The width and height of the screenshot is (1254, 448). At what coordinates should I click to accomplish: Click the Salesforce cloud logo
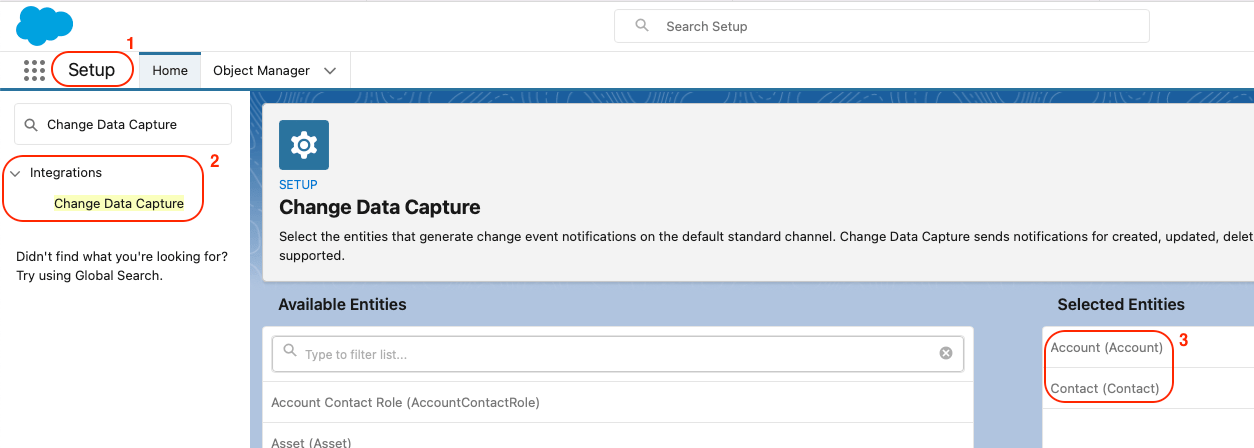pos(44,25)
